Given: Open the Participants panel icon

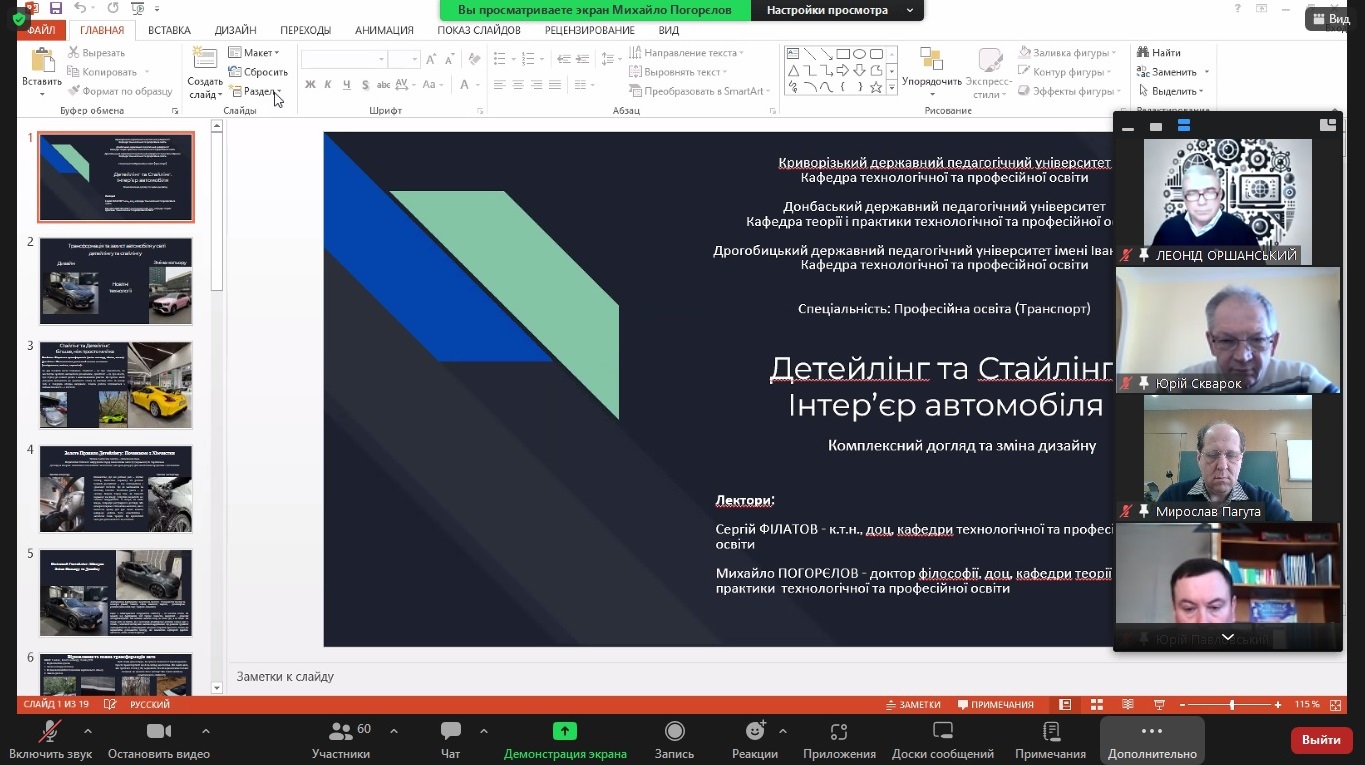Looking at the screenshot, I should click(x=340, y=732).
